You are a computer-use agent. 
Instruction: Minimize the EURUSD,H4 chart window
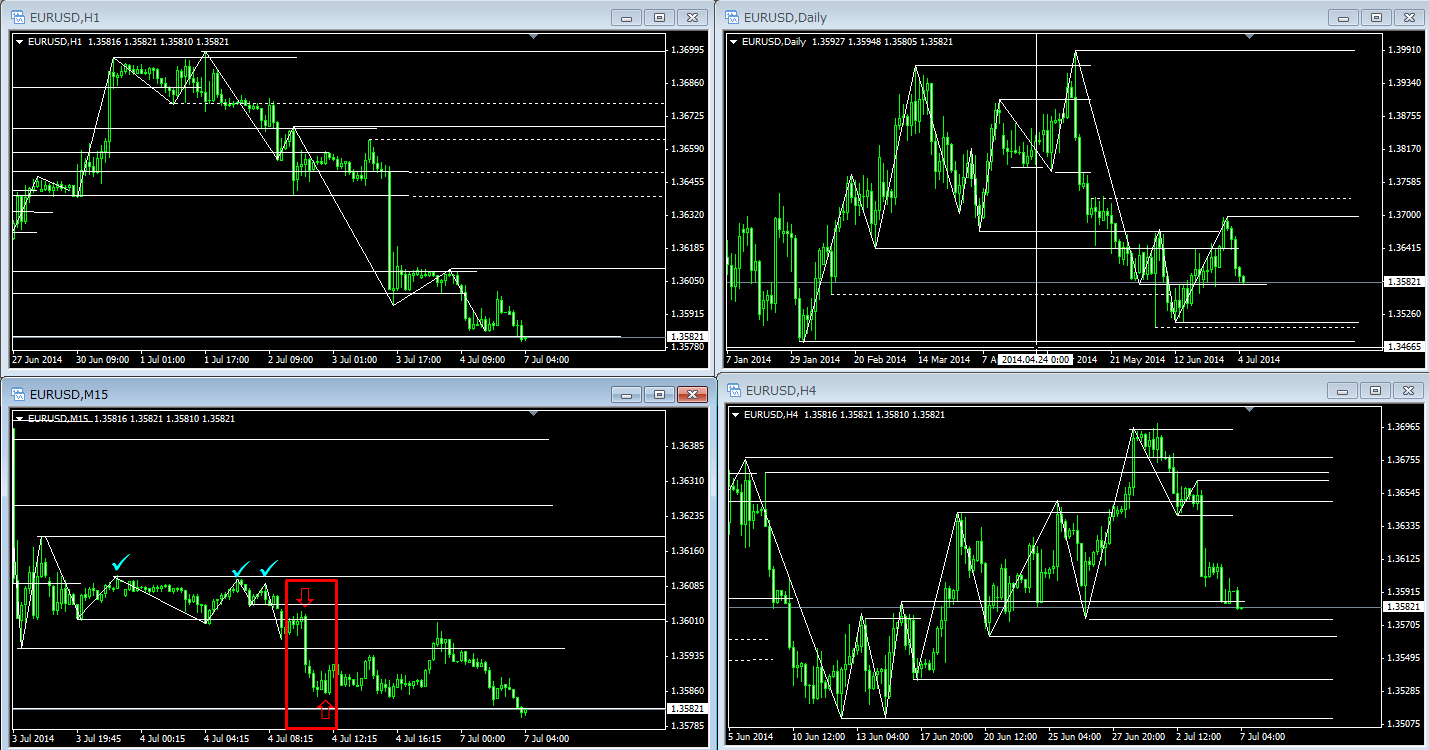click(x=1343, y=390)
